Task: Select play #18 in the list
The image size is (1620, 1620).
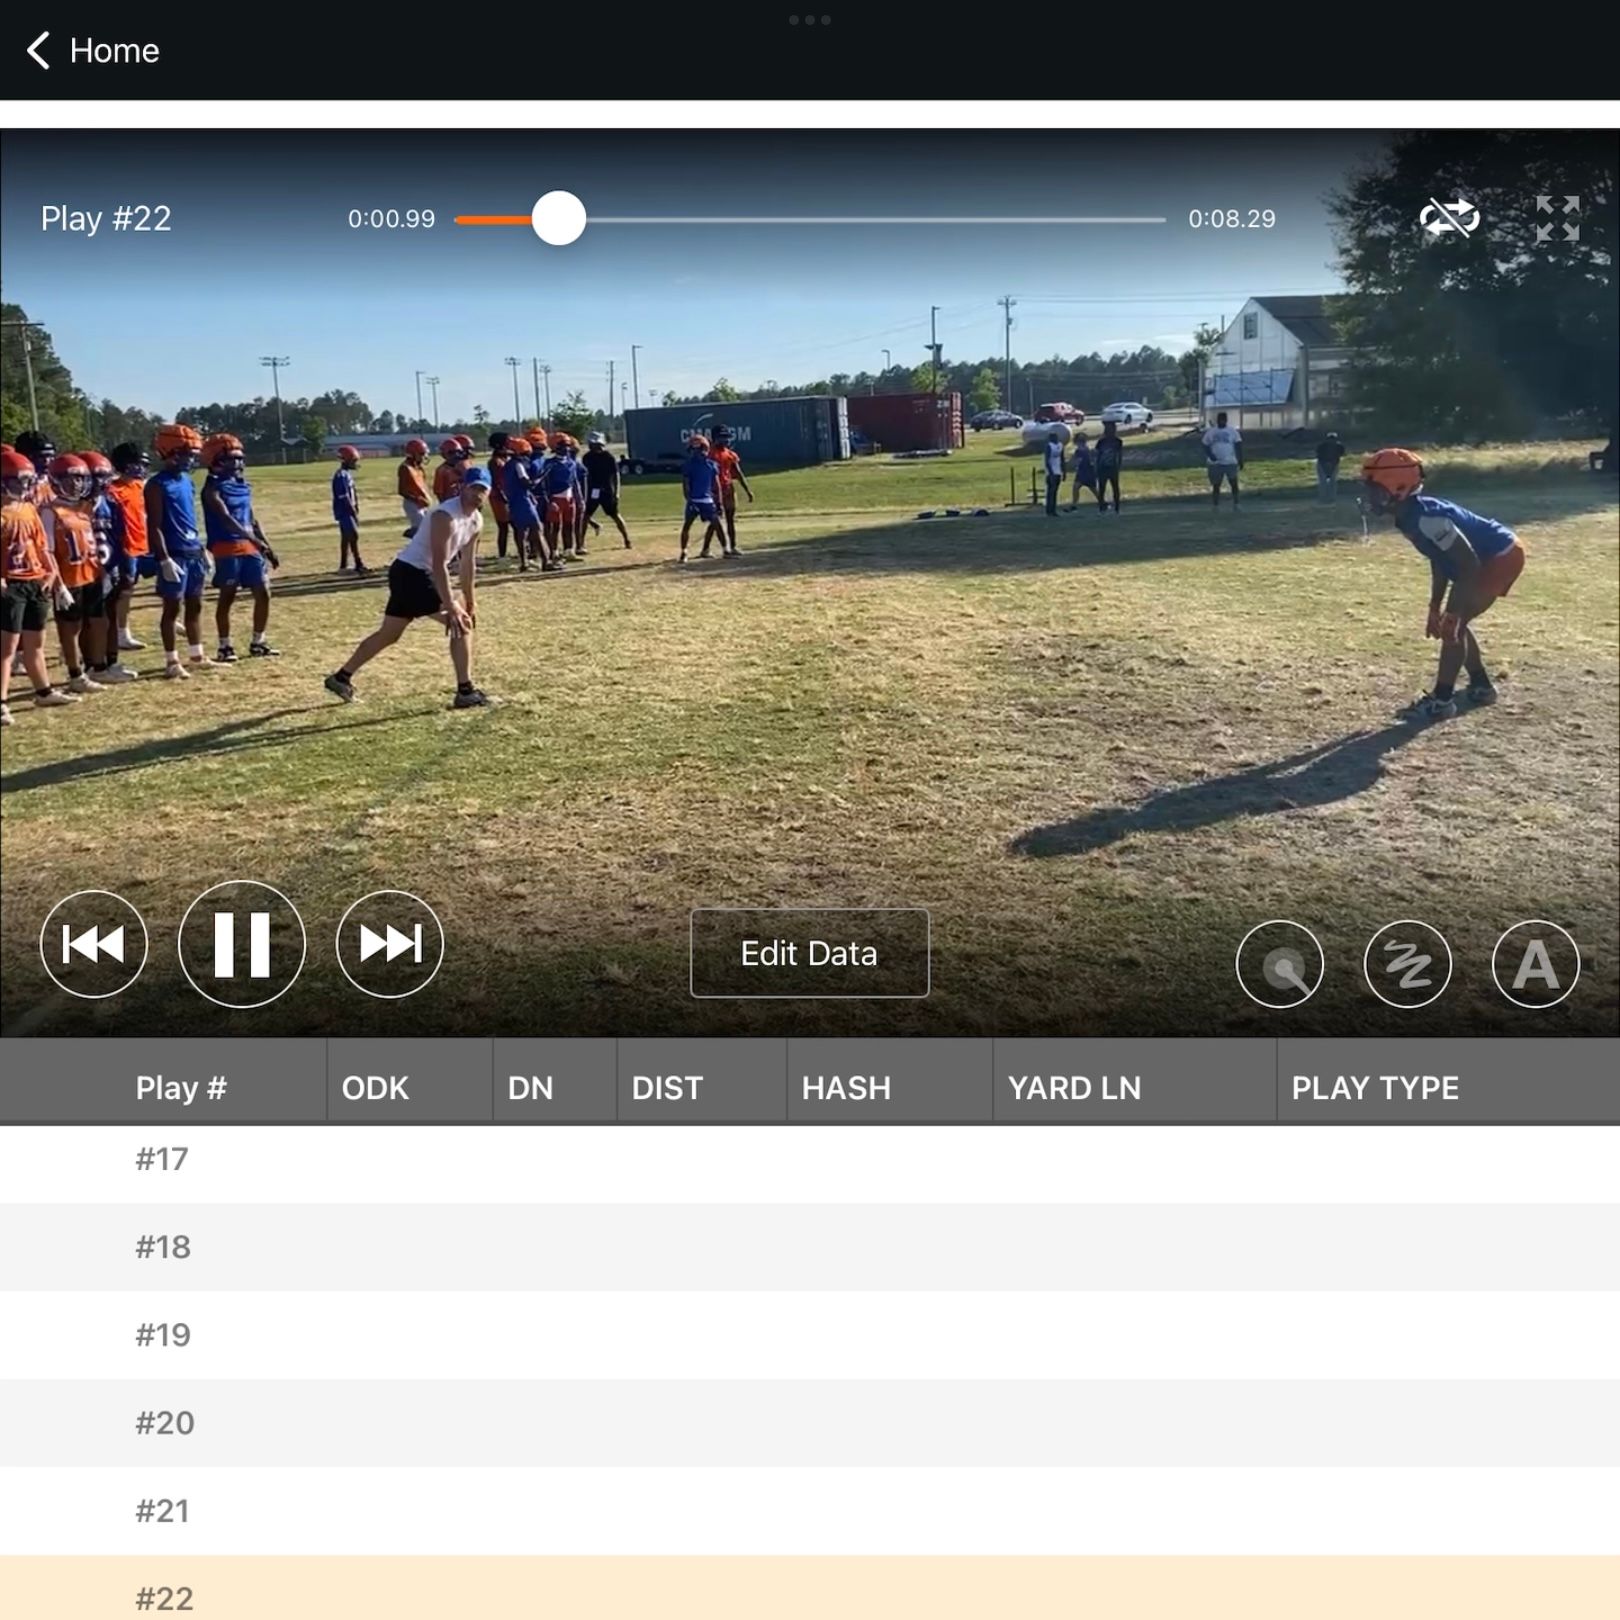Action: 810,1247
